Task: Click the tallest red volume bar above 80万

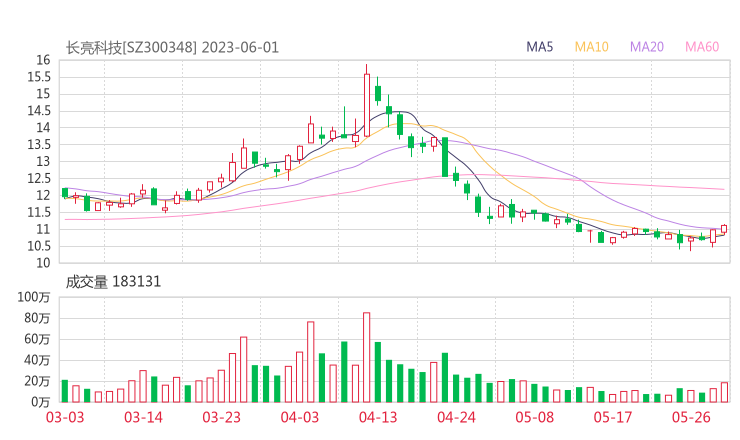Action: tap(367, 357)
